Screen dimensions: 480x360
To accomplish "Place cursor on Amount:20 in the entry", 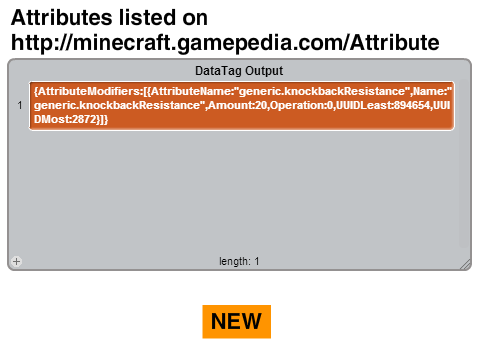I will 238,105.
